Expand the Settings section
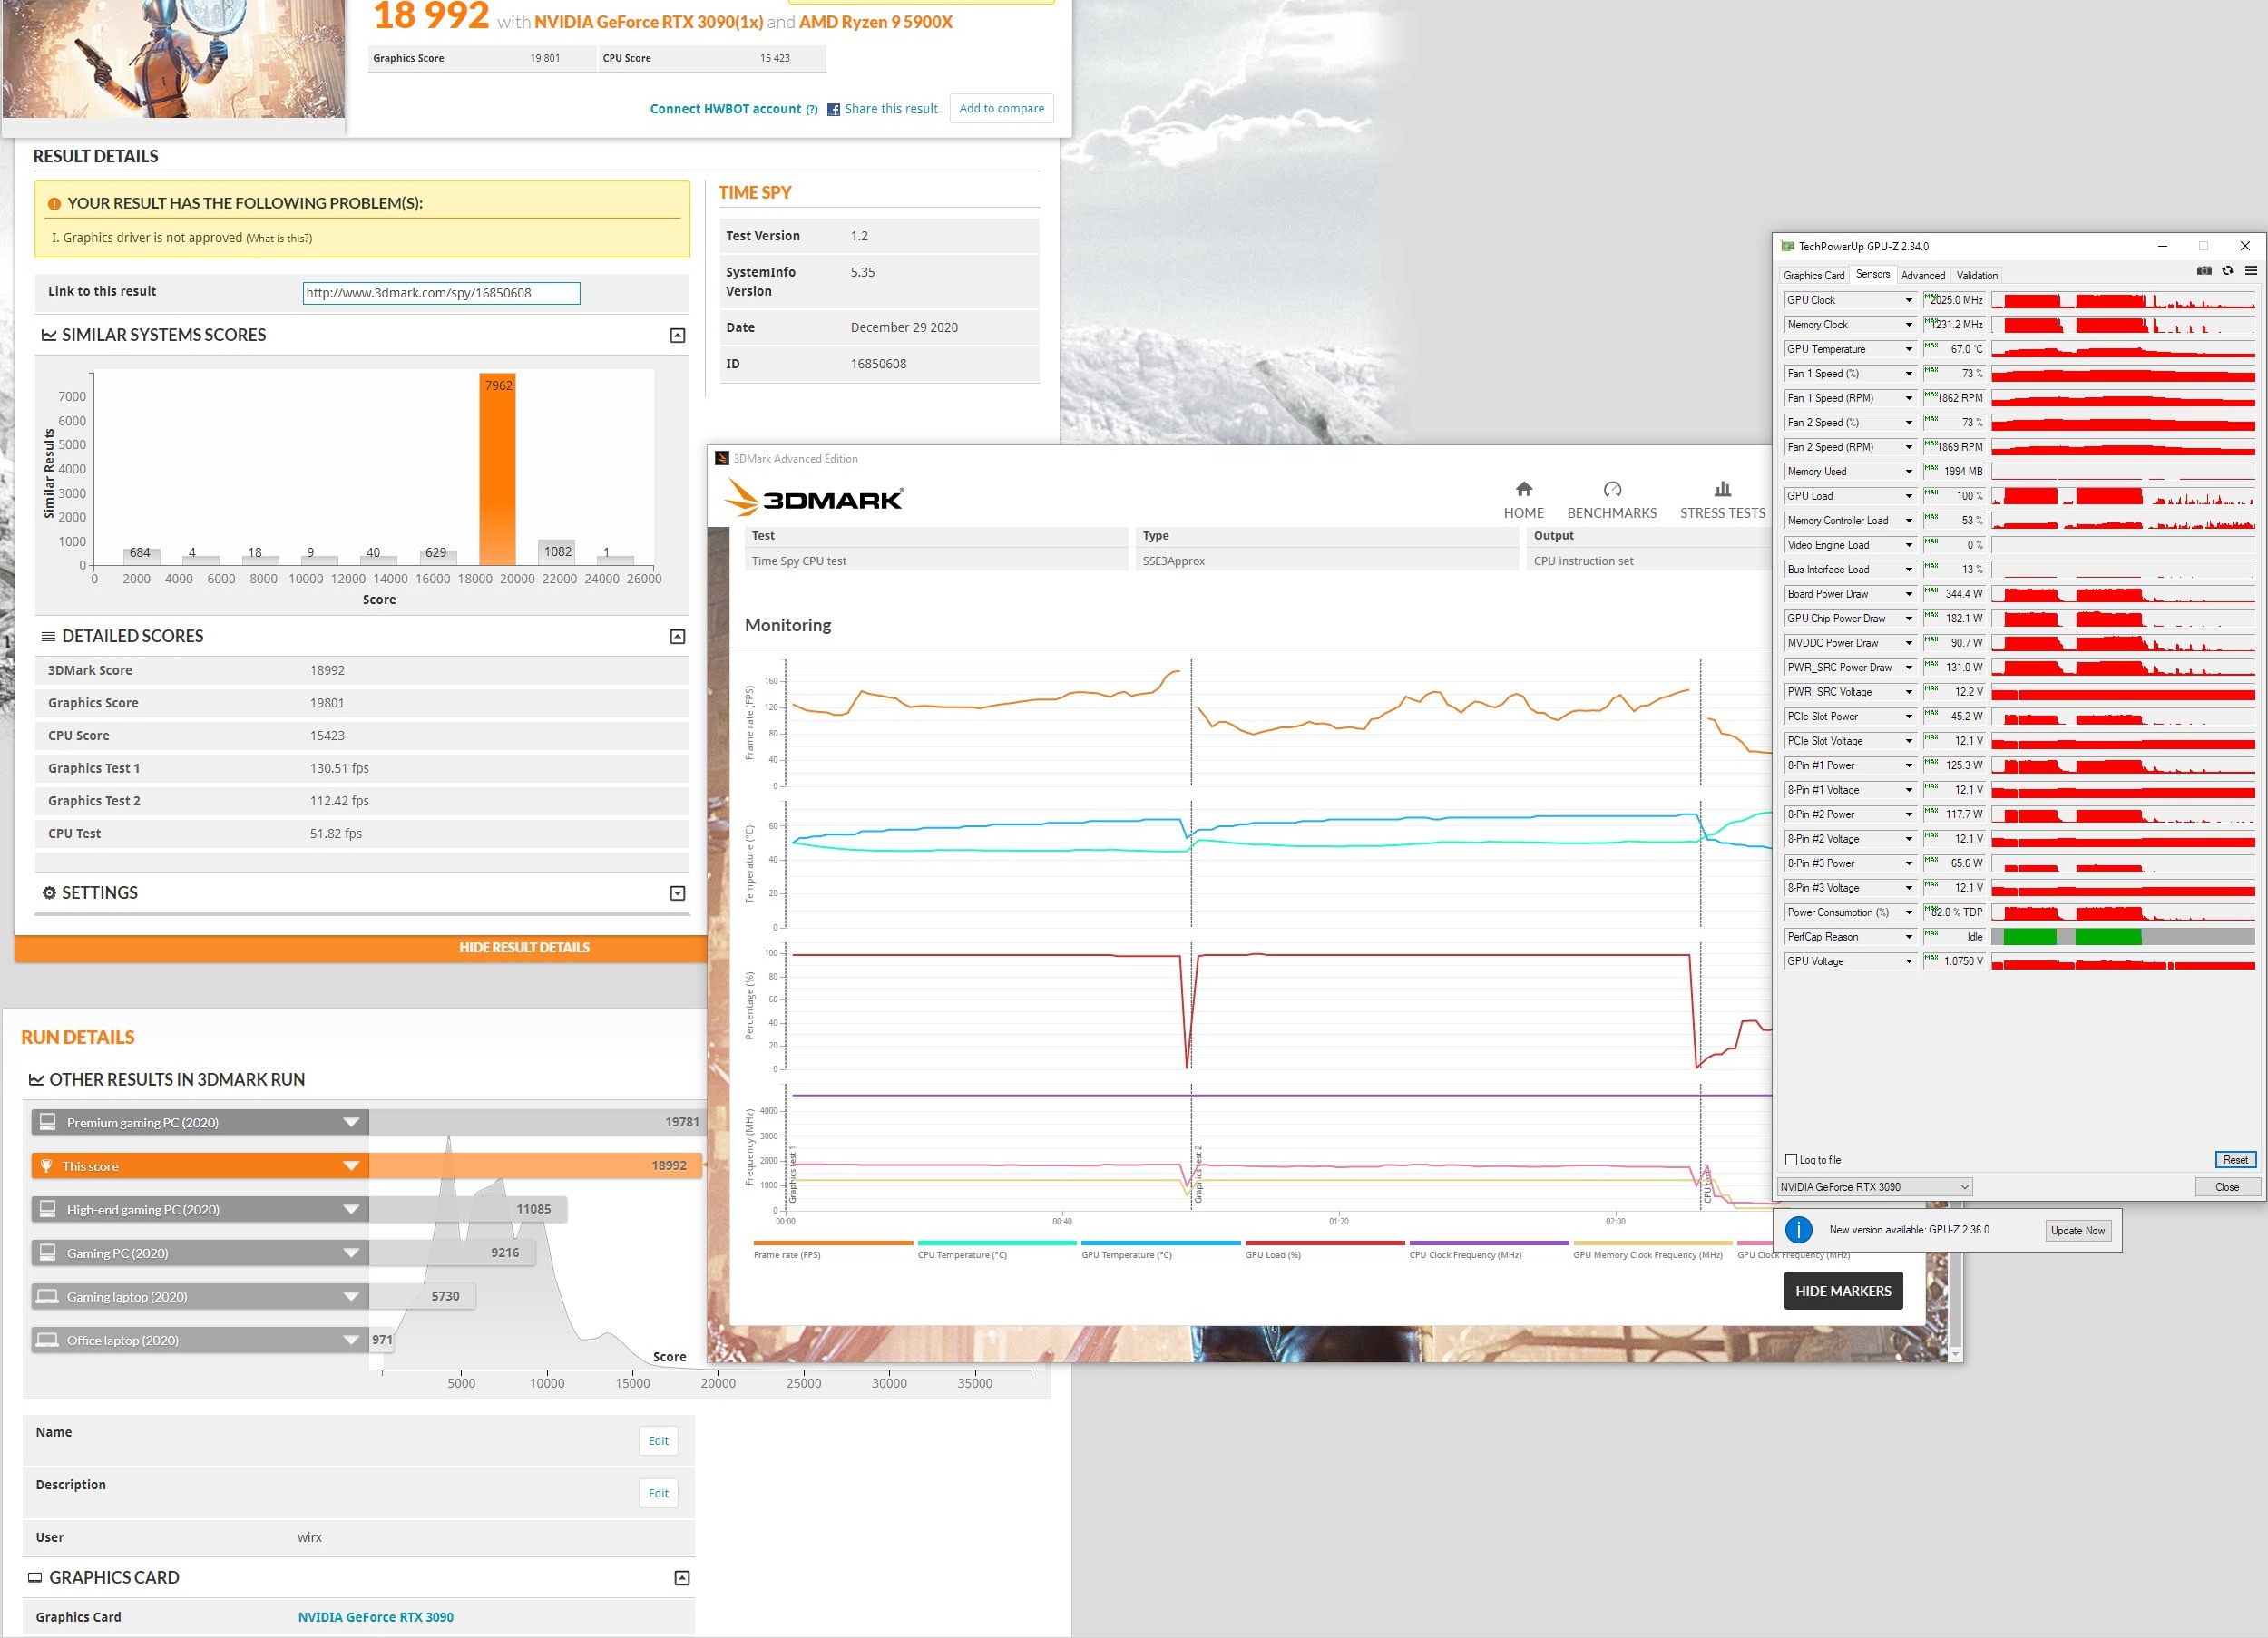The width and height of the screenshot is (2268, 1638). click(677, 893)
